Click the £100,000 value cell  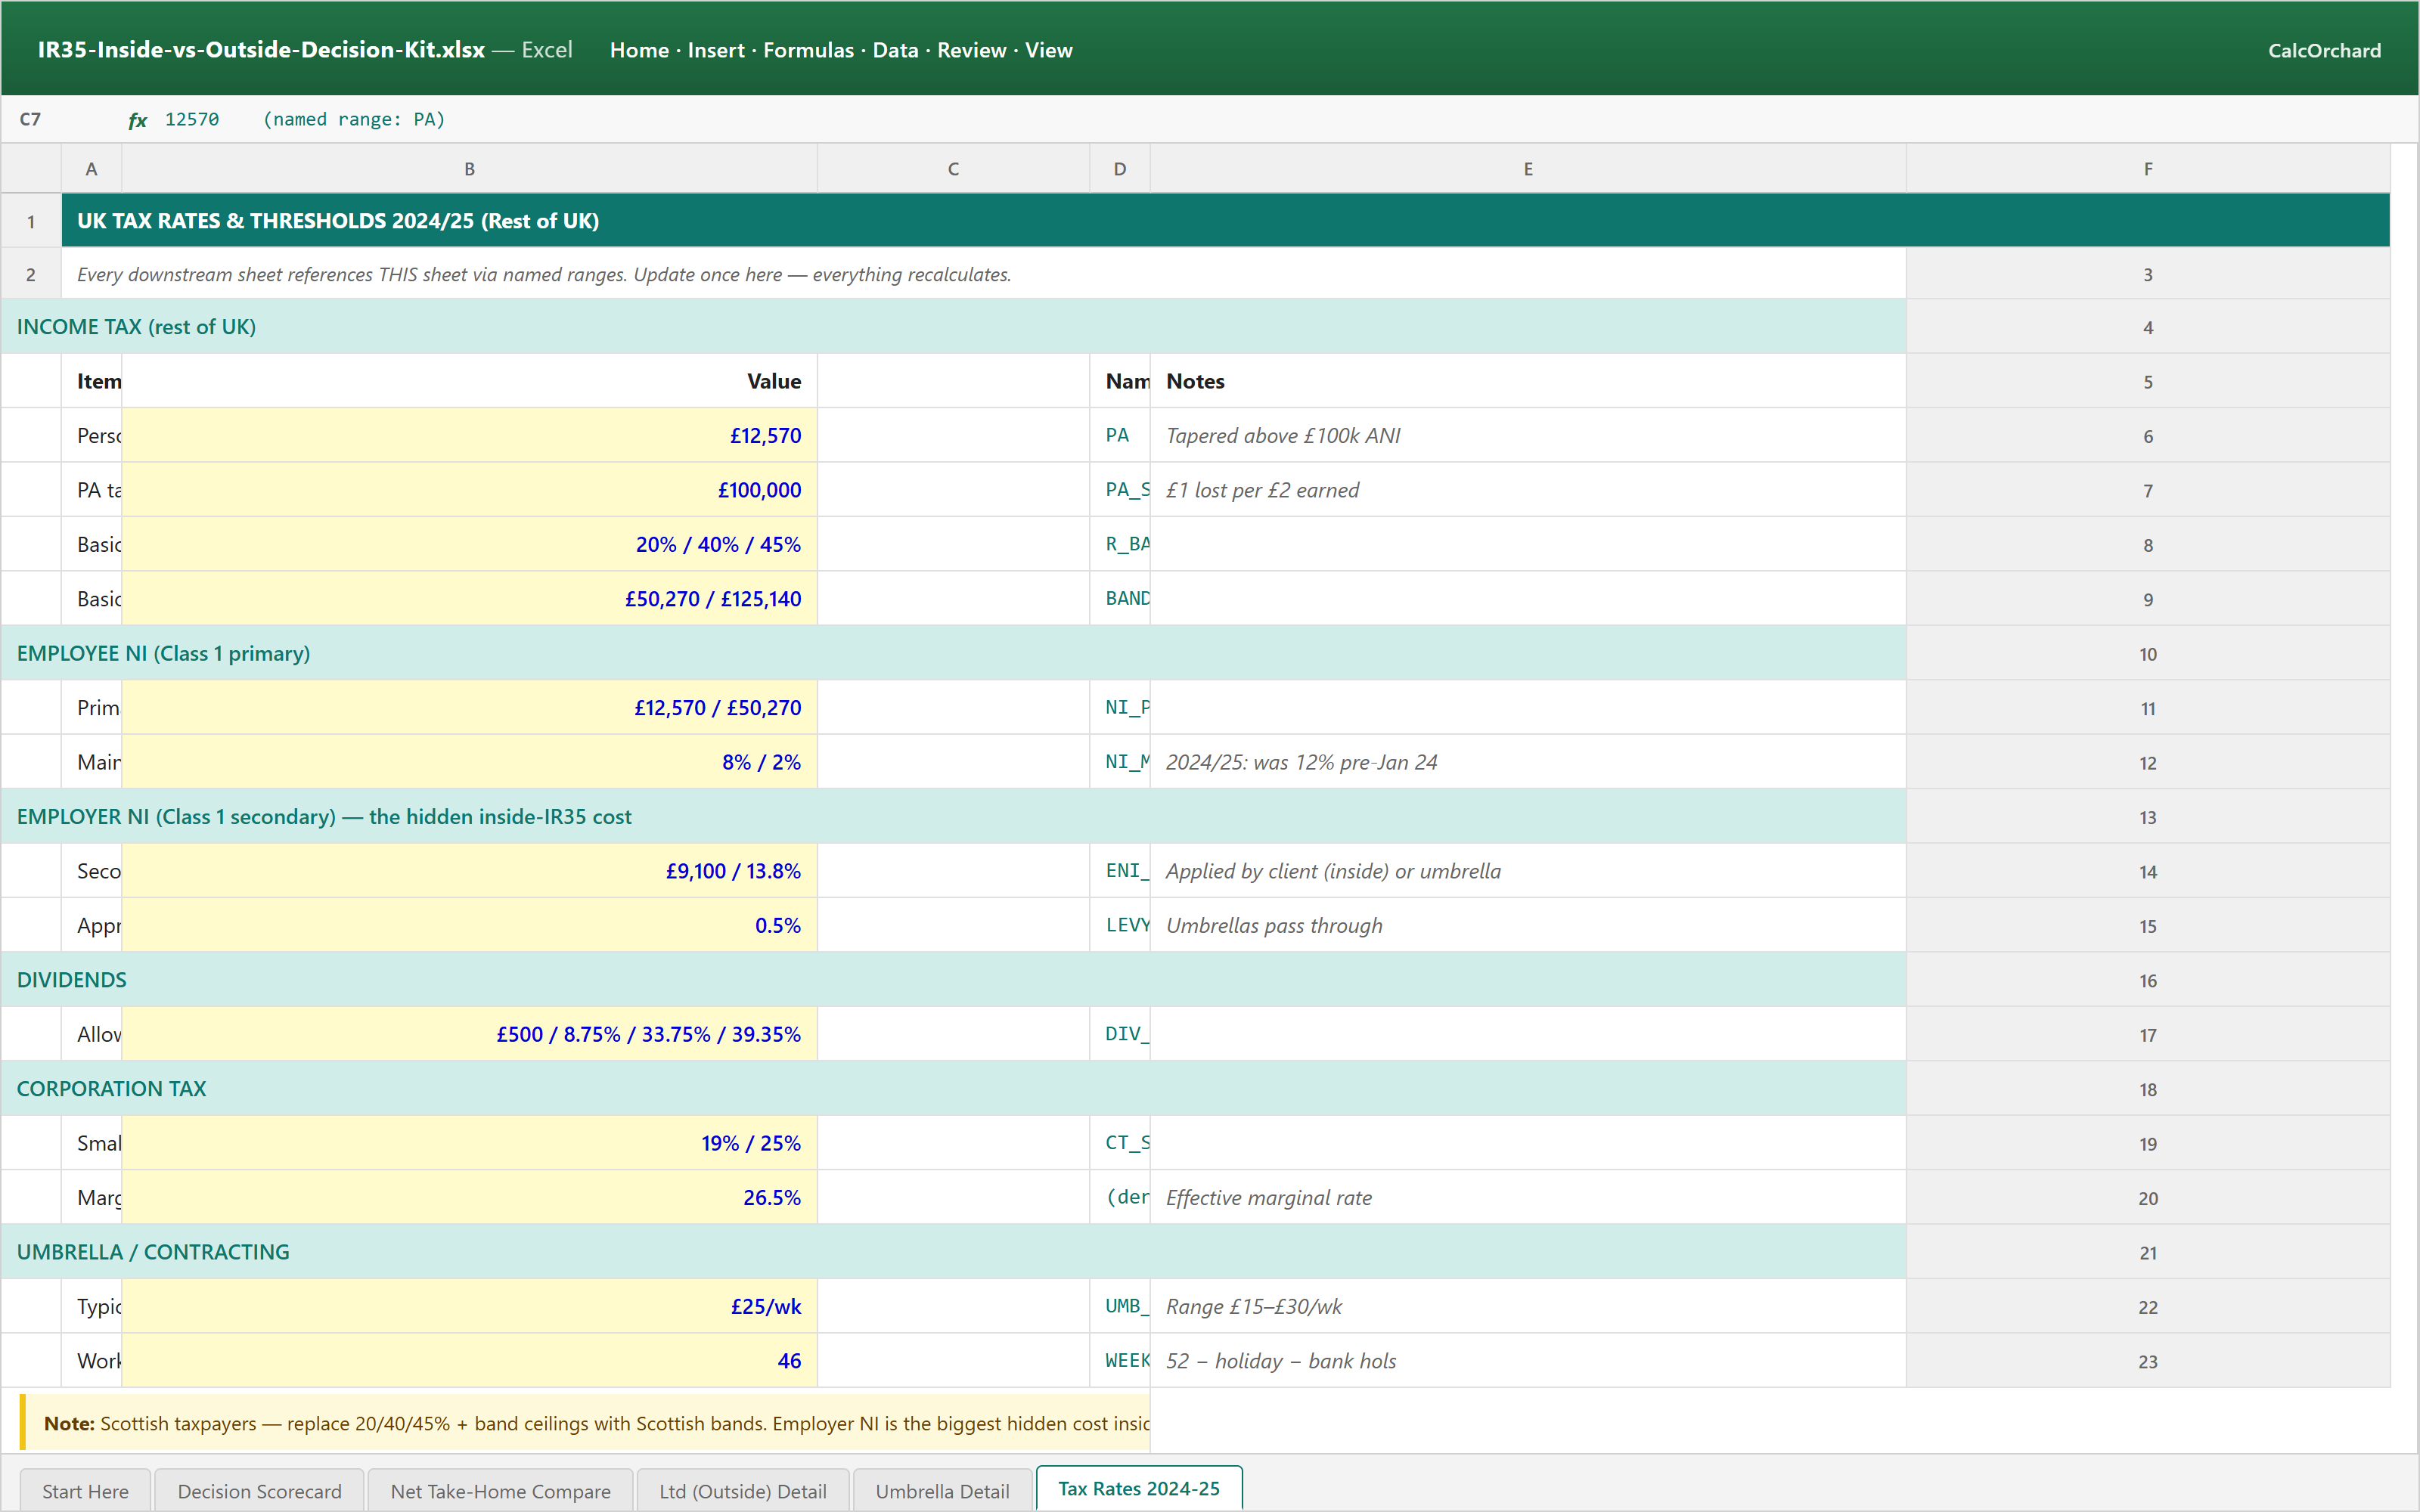tap(469, 490)
